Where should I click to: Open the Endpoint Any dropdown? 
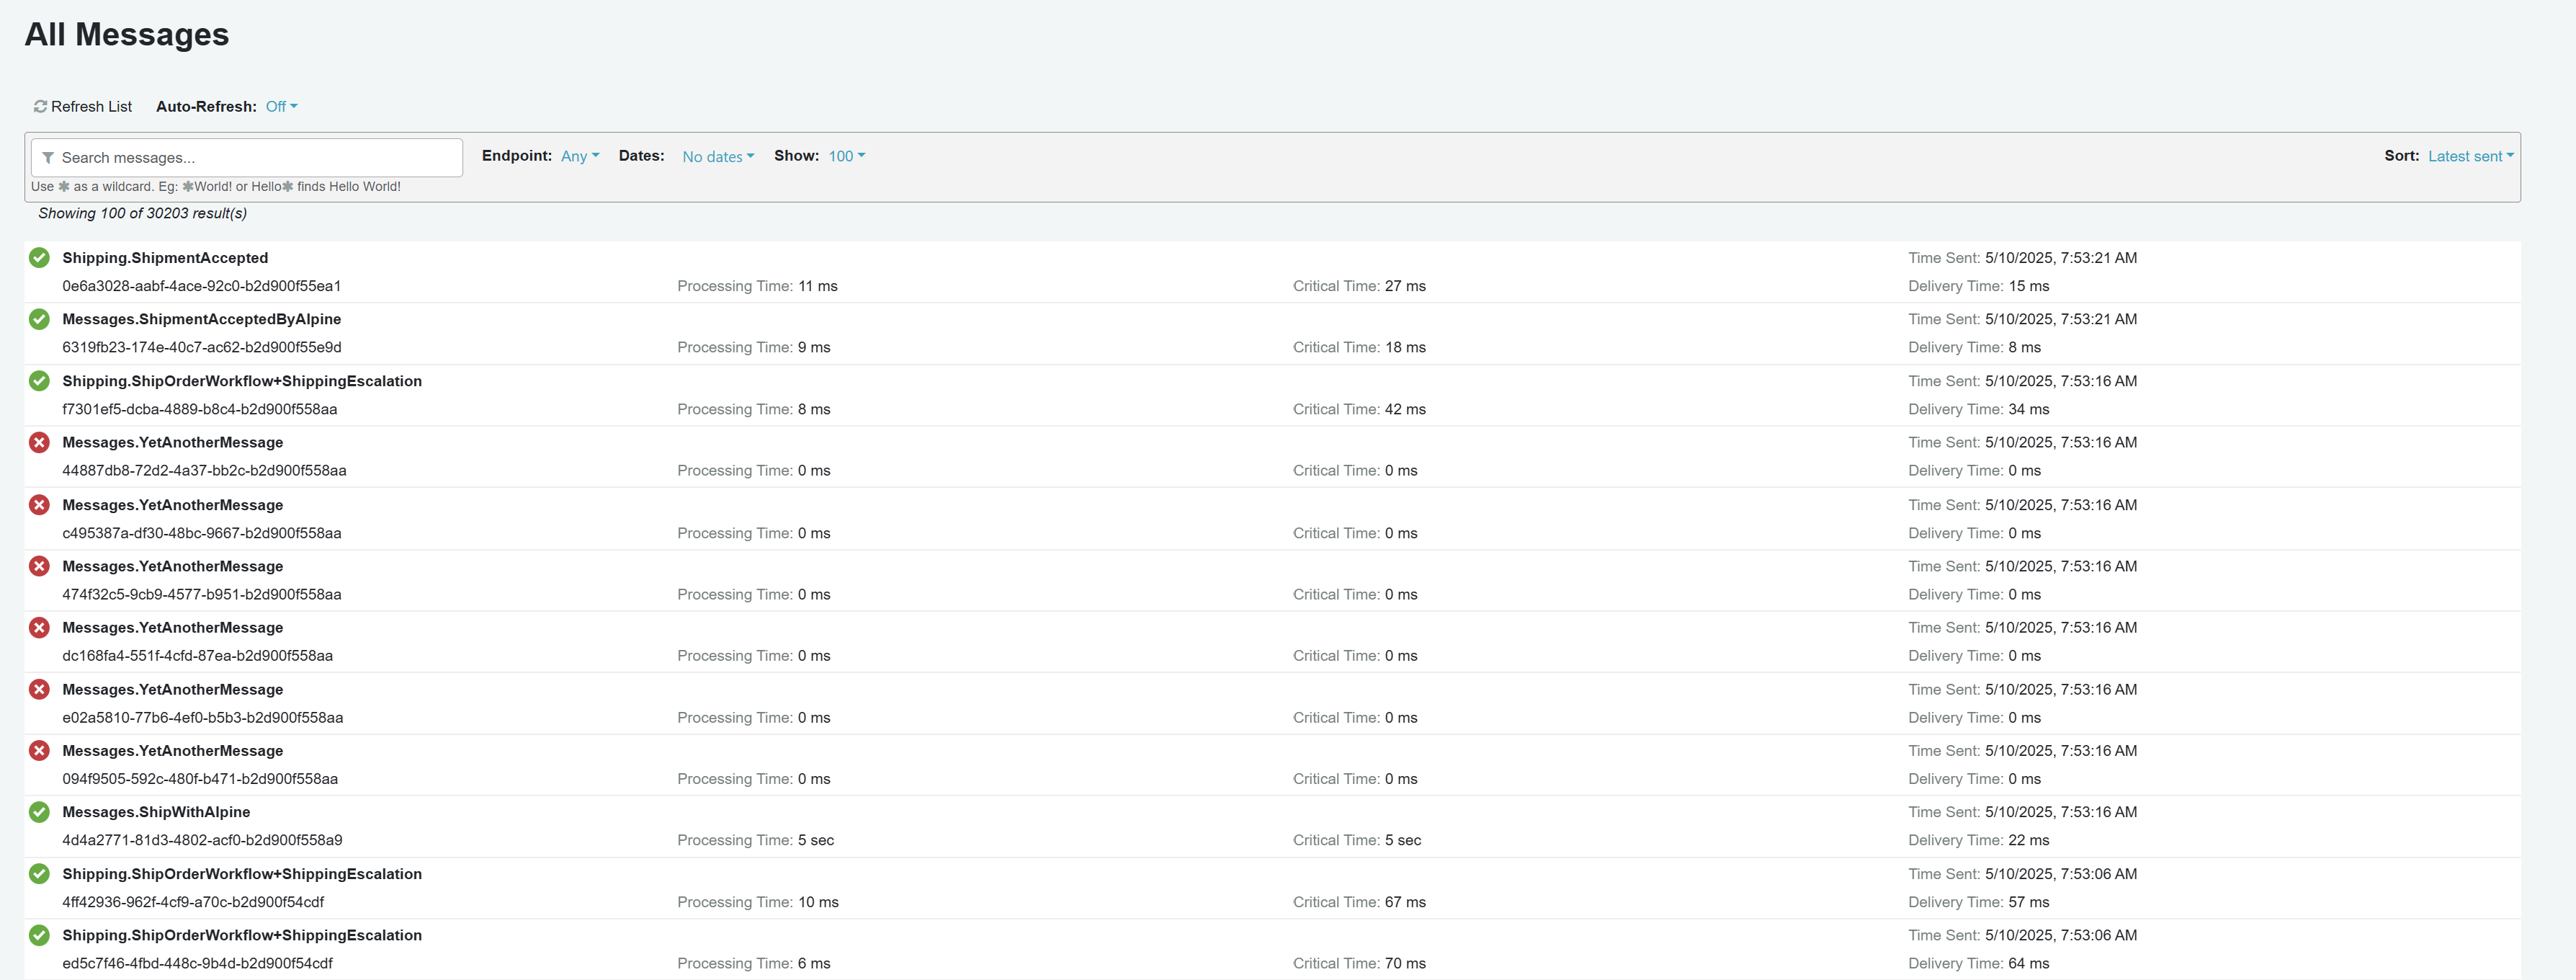click(579, 156)
